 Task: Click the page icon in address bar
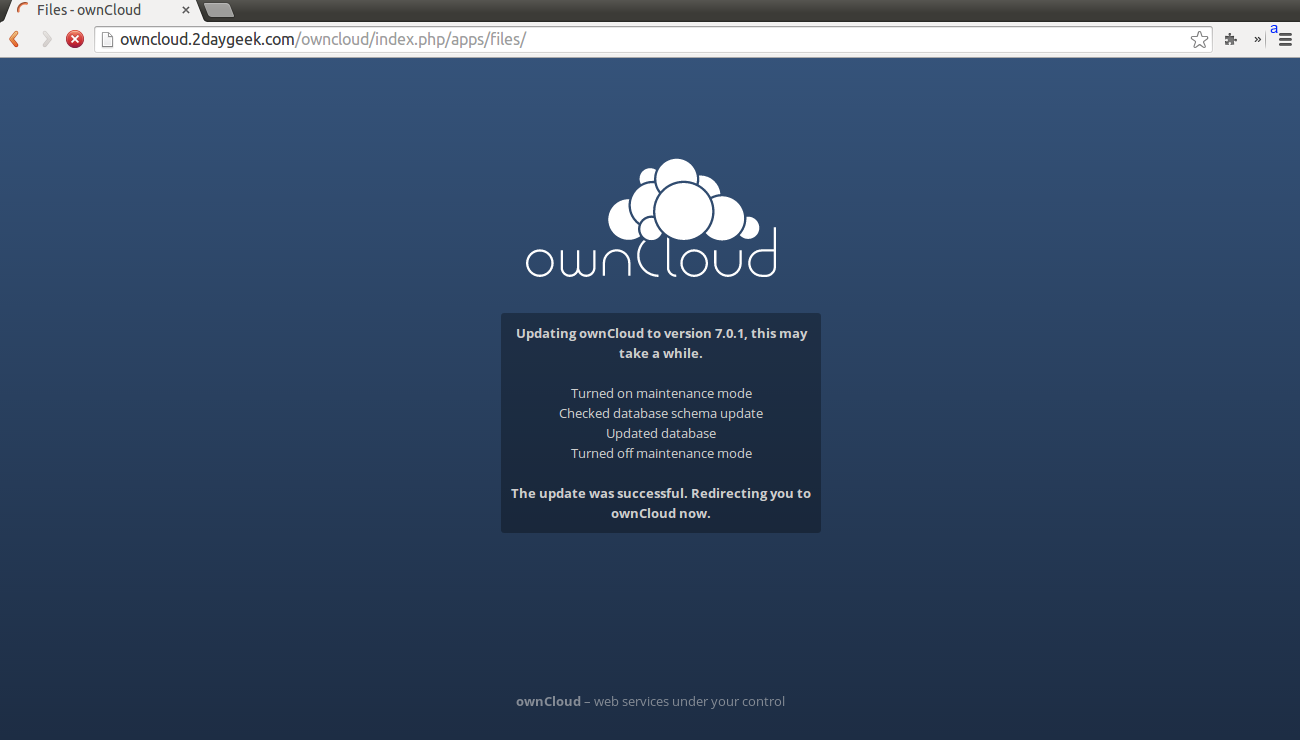107,40
